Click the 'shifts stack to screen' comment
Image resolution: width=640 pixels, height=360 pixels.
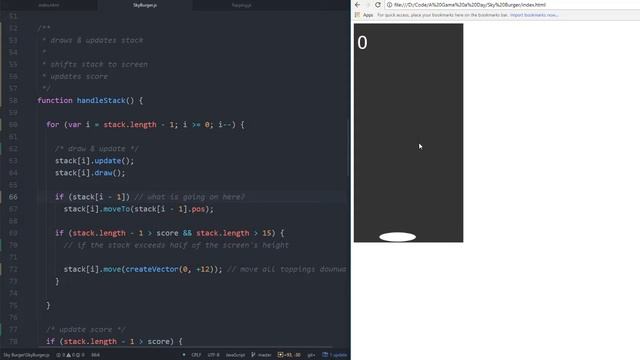95,64
